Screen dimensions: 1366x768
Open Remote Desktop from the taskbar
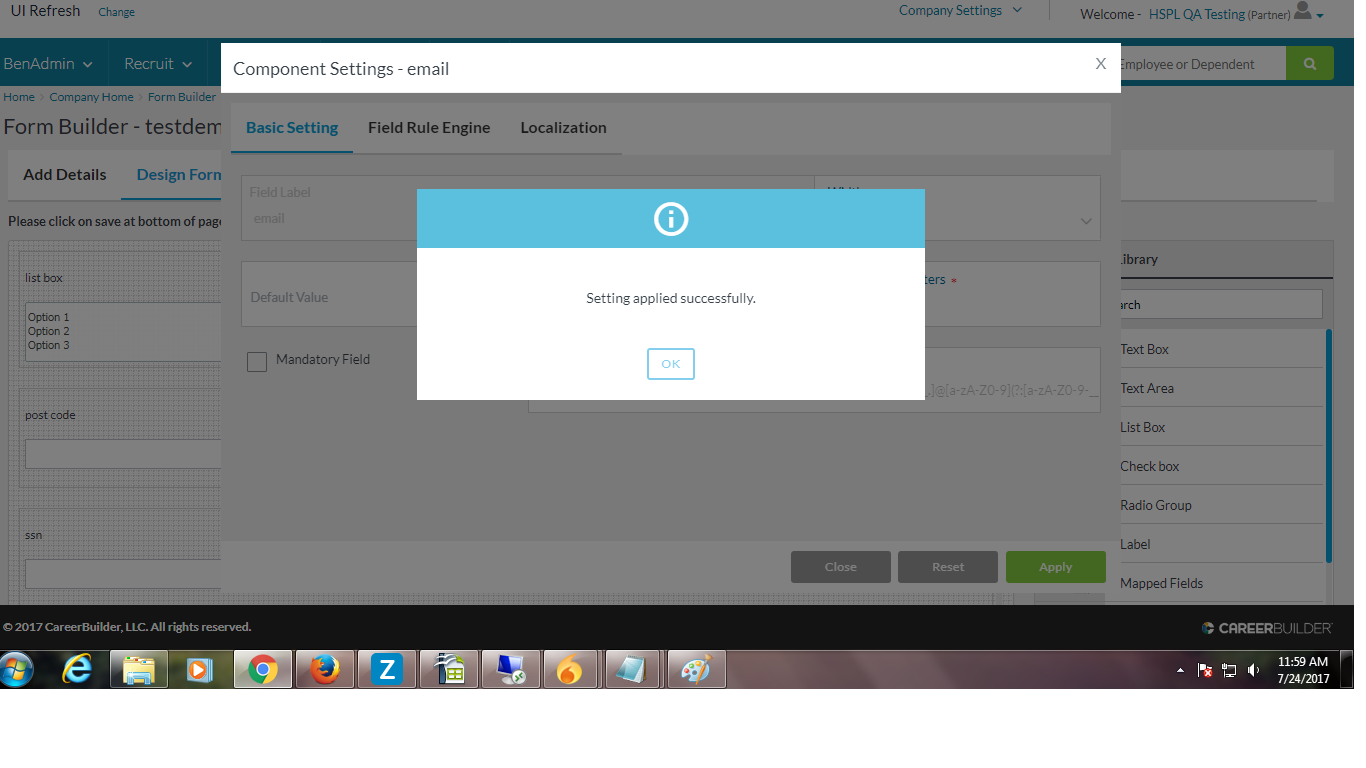click(x=510, y=670)
